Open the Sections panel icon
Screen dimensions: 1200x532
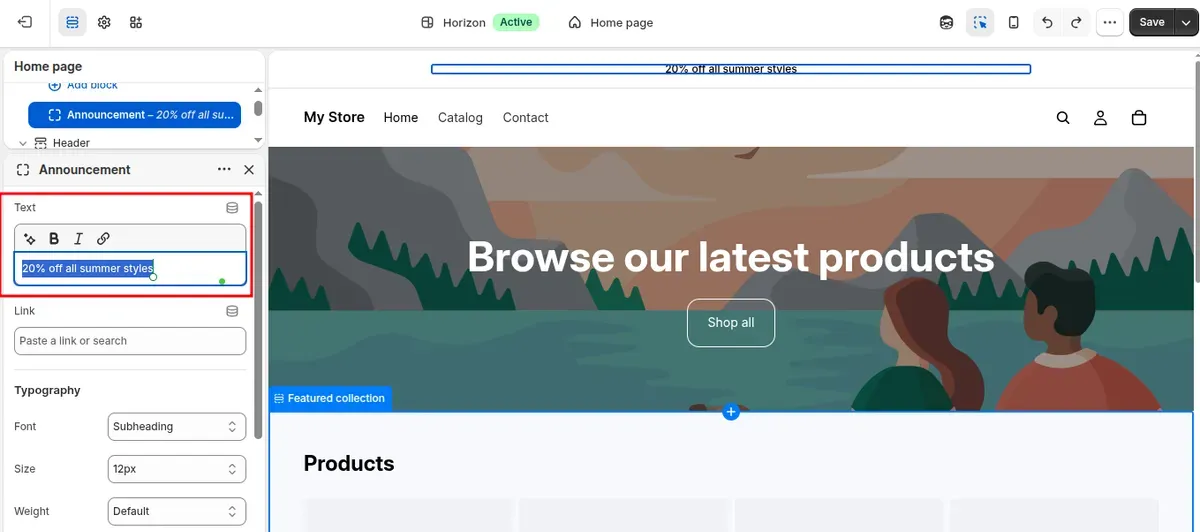[x=72, y=22]
